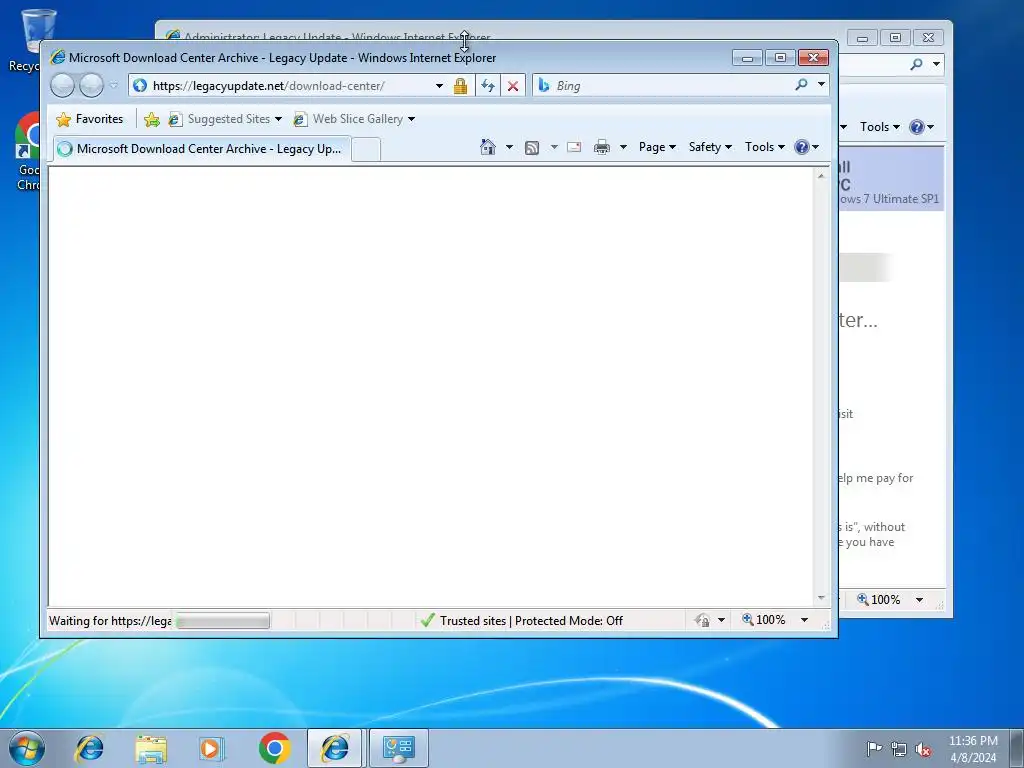Click Trusted sites Protected Mode status text

[531, 620]
